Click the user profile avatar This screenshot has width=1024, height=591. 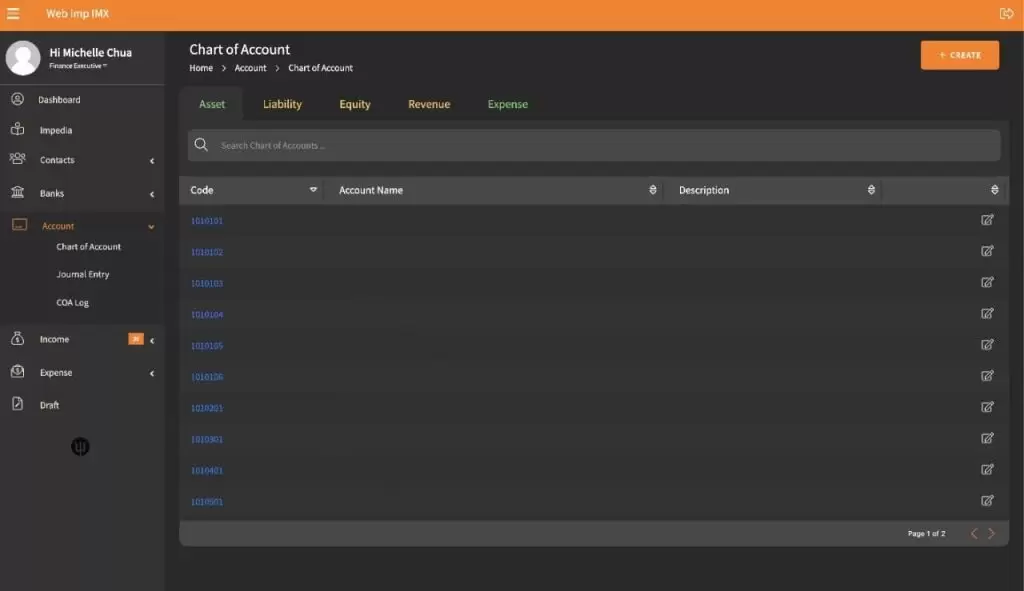23,58
